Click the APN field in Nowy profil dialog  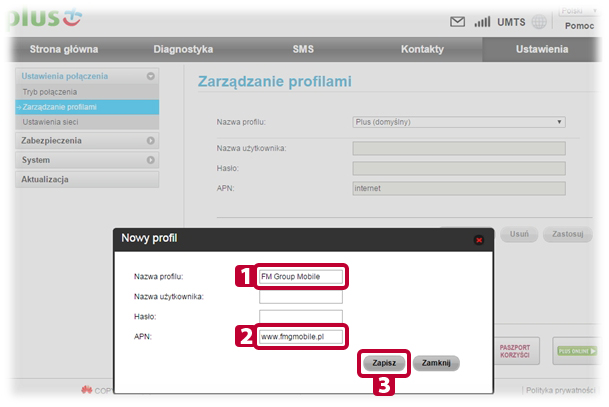pyautogui.click(x=301, y=337)
